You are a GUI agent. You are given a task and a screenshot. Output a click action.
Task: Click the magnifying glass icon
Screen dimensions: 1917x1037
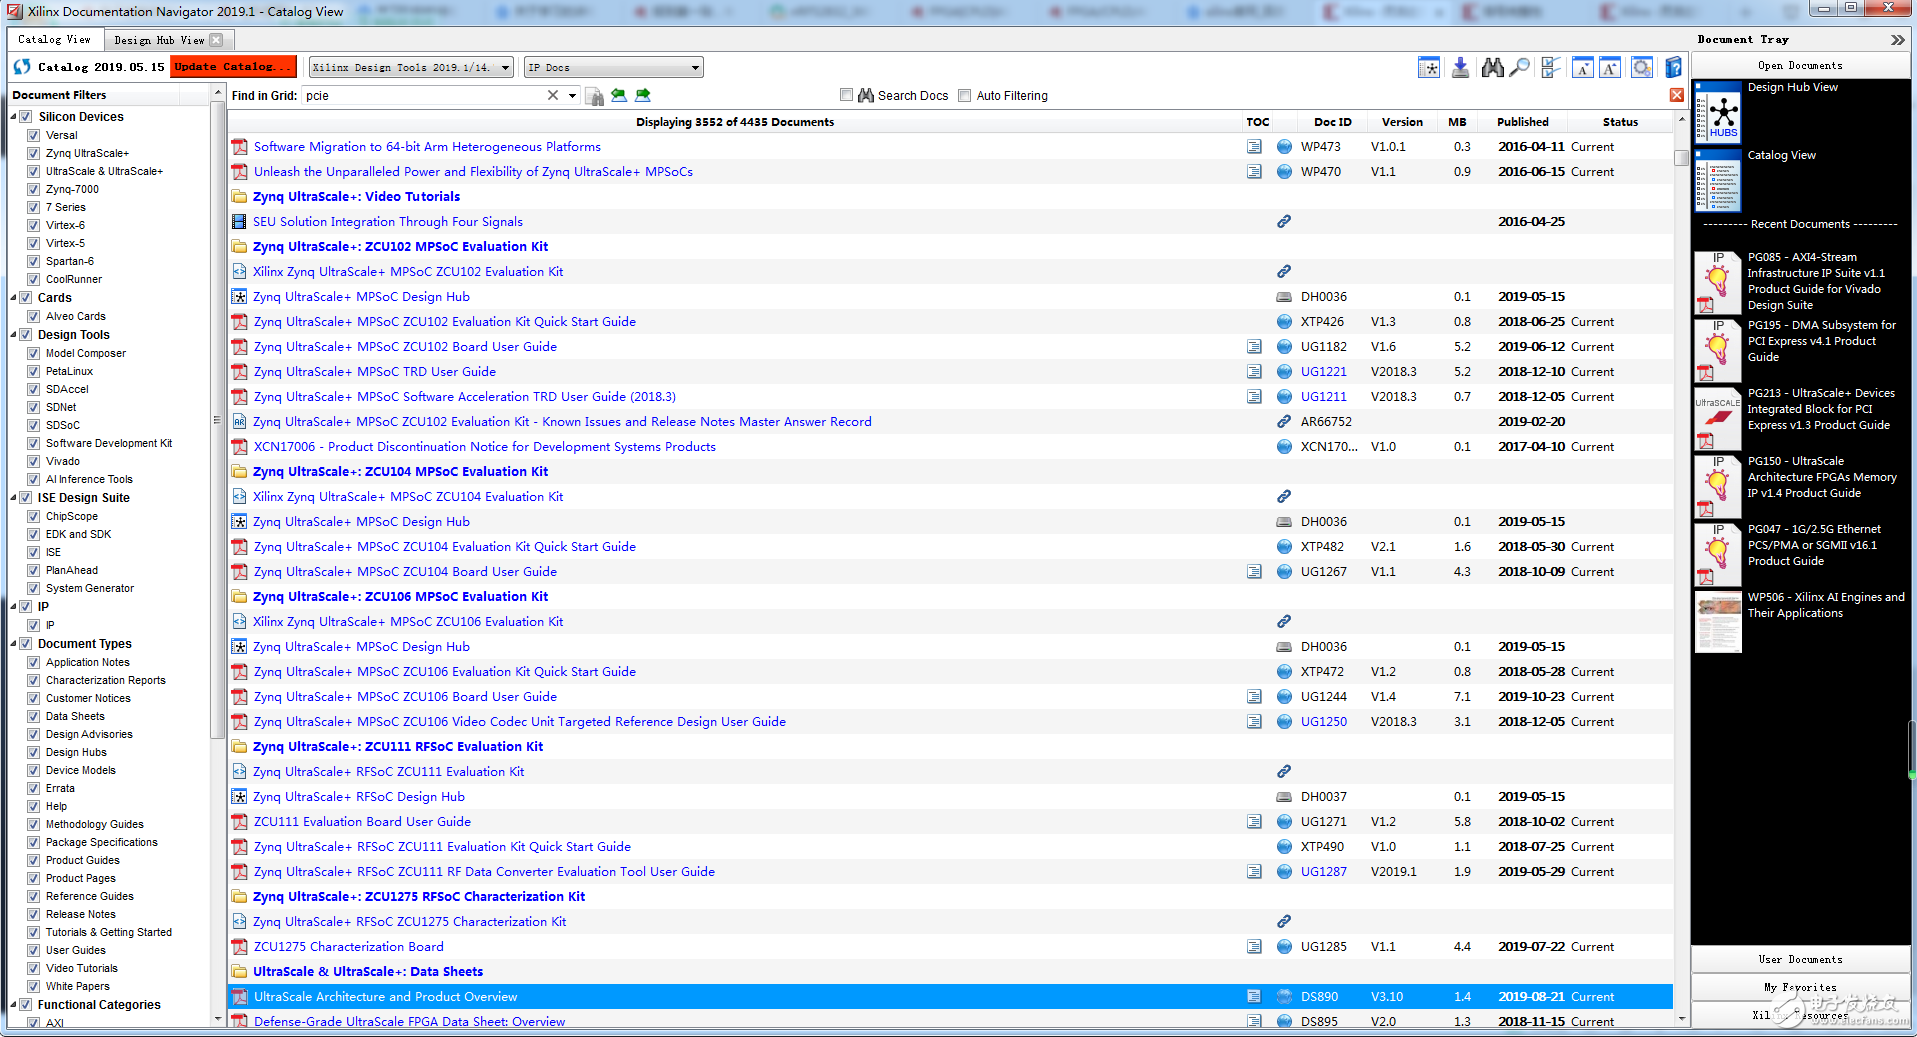click(1519, 67)
